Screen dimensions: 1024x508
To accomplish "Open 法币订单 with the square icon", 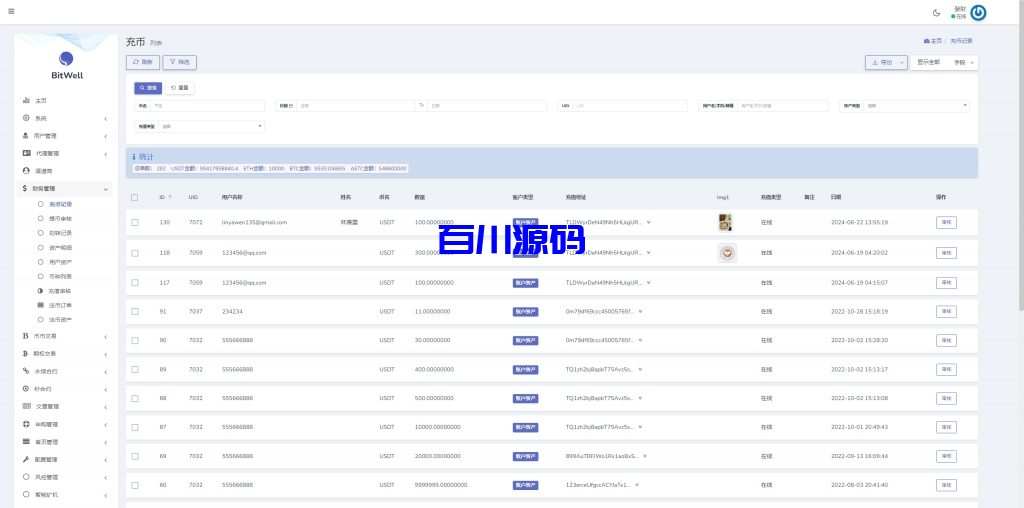I will tap(40, 305).
